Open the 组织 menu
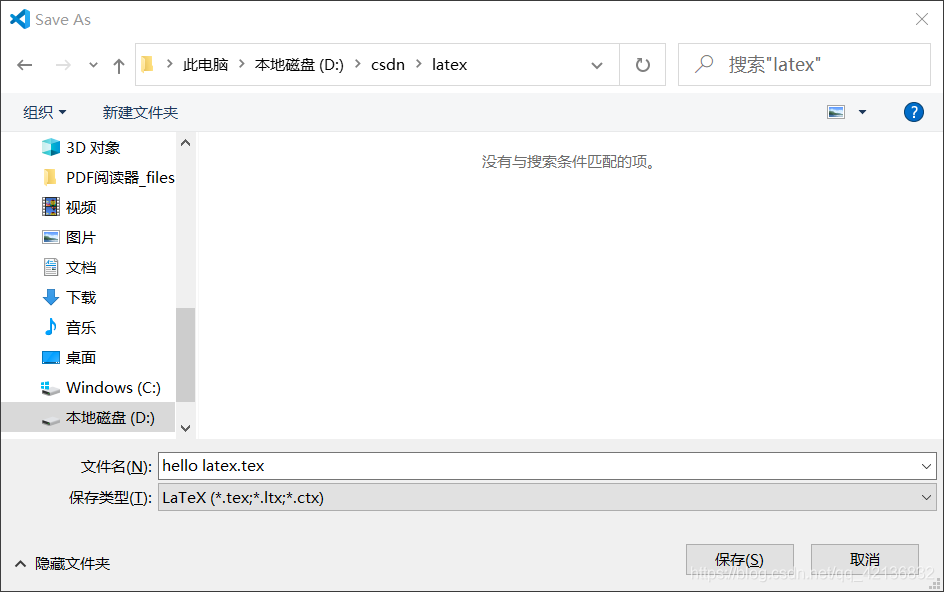 click(45, 113)
